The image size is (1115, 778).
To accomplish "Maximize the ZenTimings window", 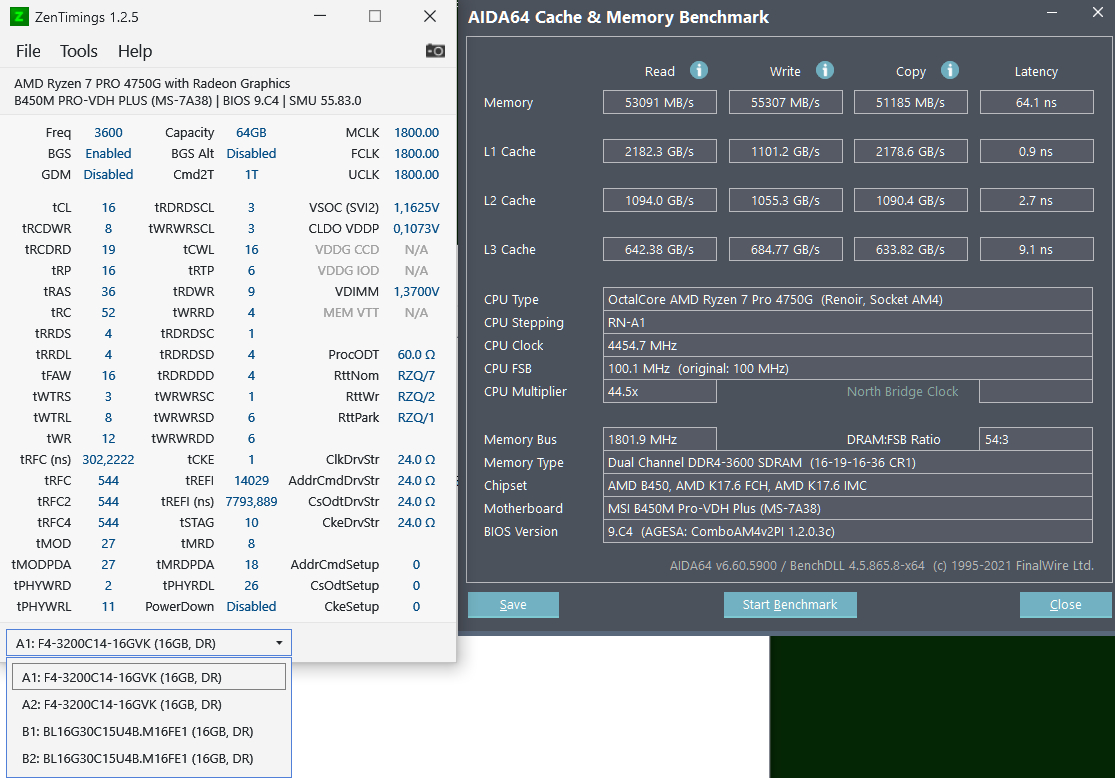I will [375, 16].
